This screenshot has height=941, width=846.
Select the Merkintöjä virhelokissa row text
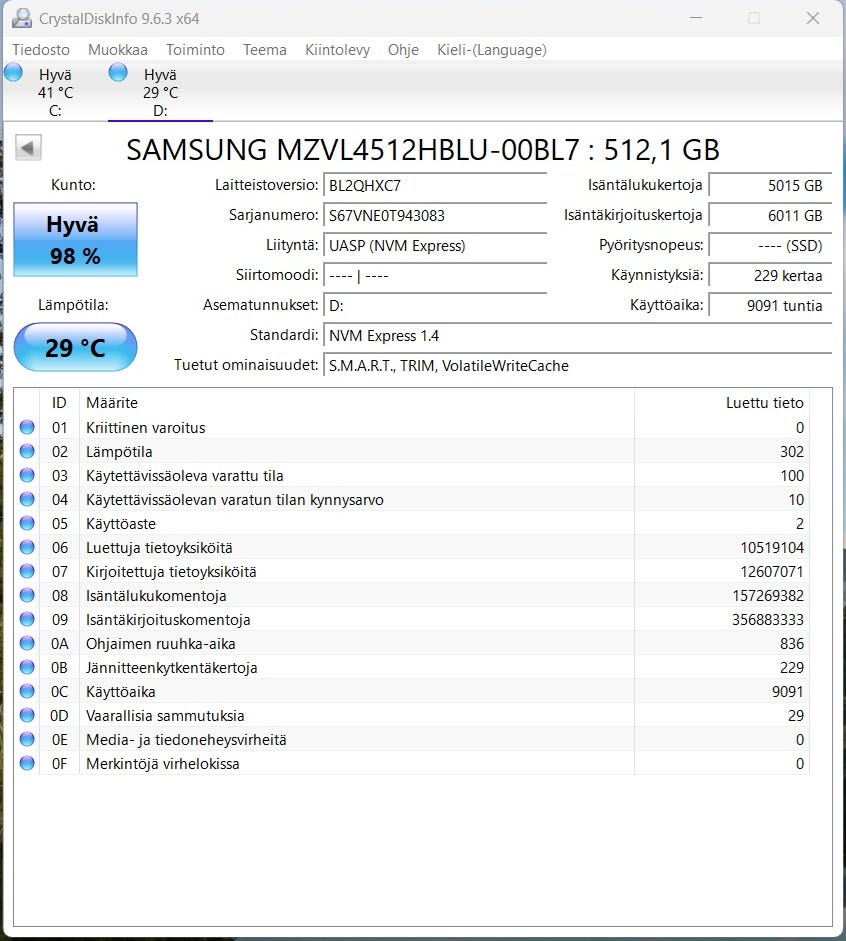click(x=163, y=763)
